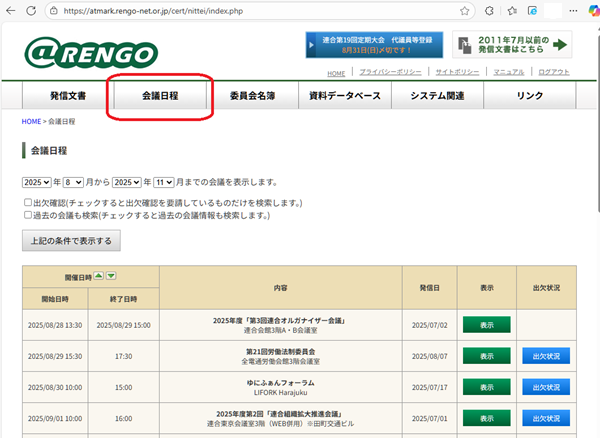Open Copilot icon at top right
600x438 pixels.
pos(594,11)
